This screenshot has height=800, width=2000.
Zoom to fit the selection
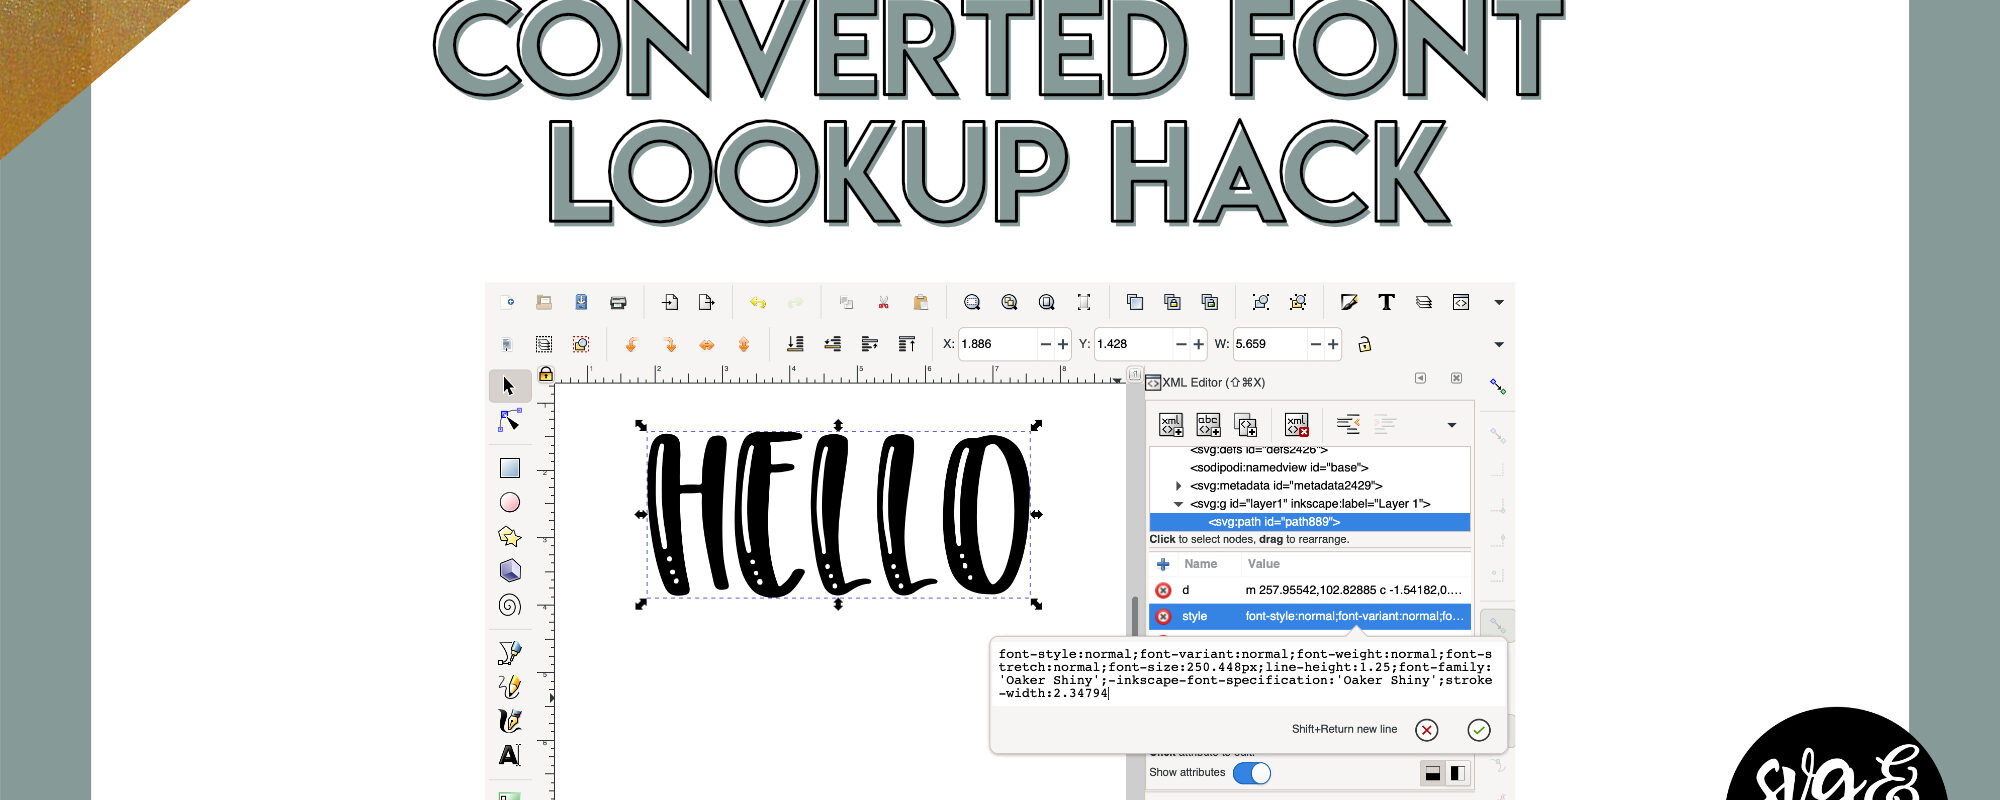point(971,302)
